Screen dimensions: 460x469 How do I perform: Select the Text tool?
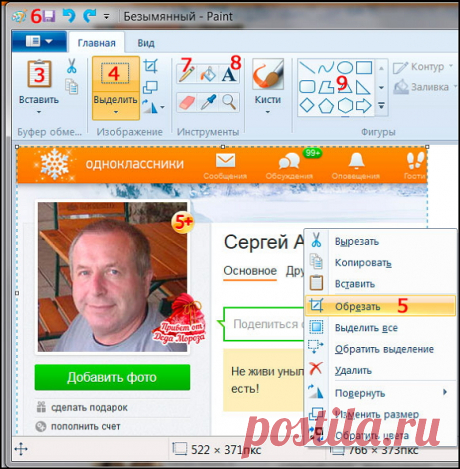click(x=229, y=74)
